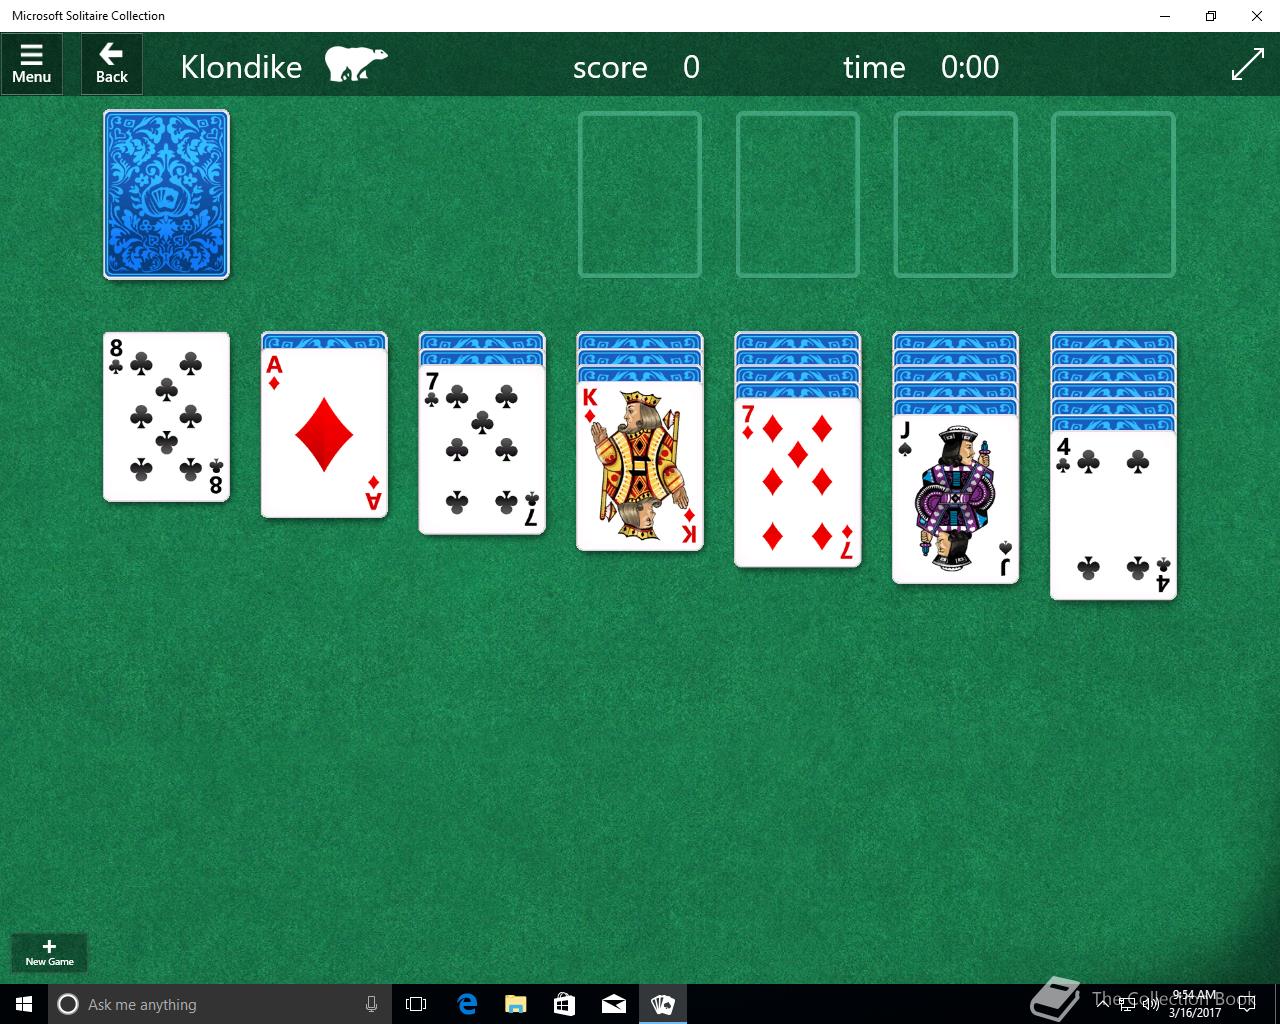Open the Windows Store taskbar icon
Viewport: 1280px width, 1024px height.
(x=564, y=1004)
